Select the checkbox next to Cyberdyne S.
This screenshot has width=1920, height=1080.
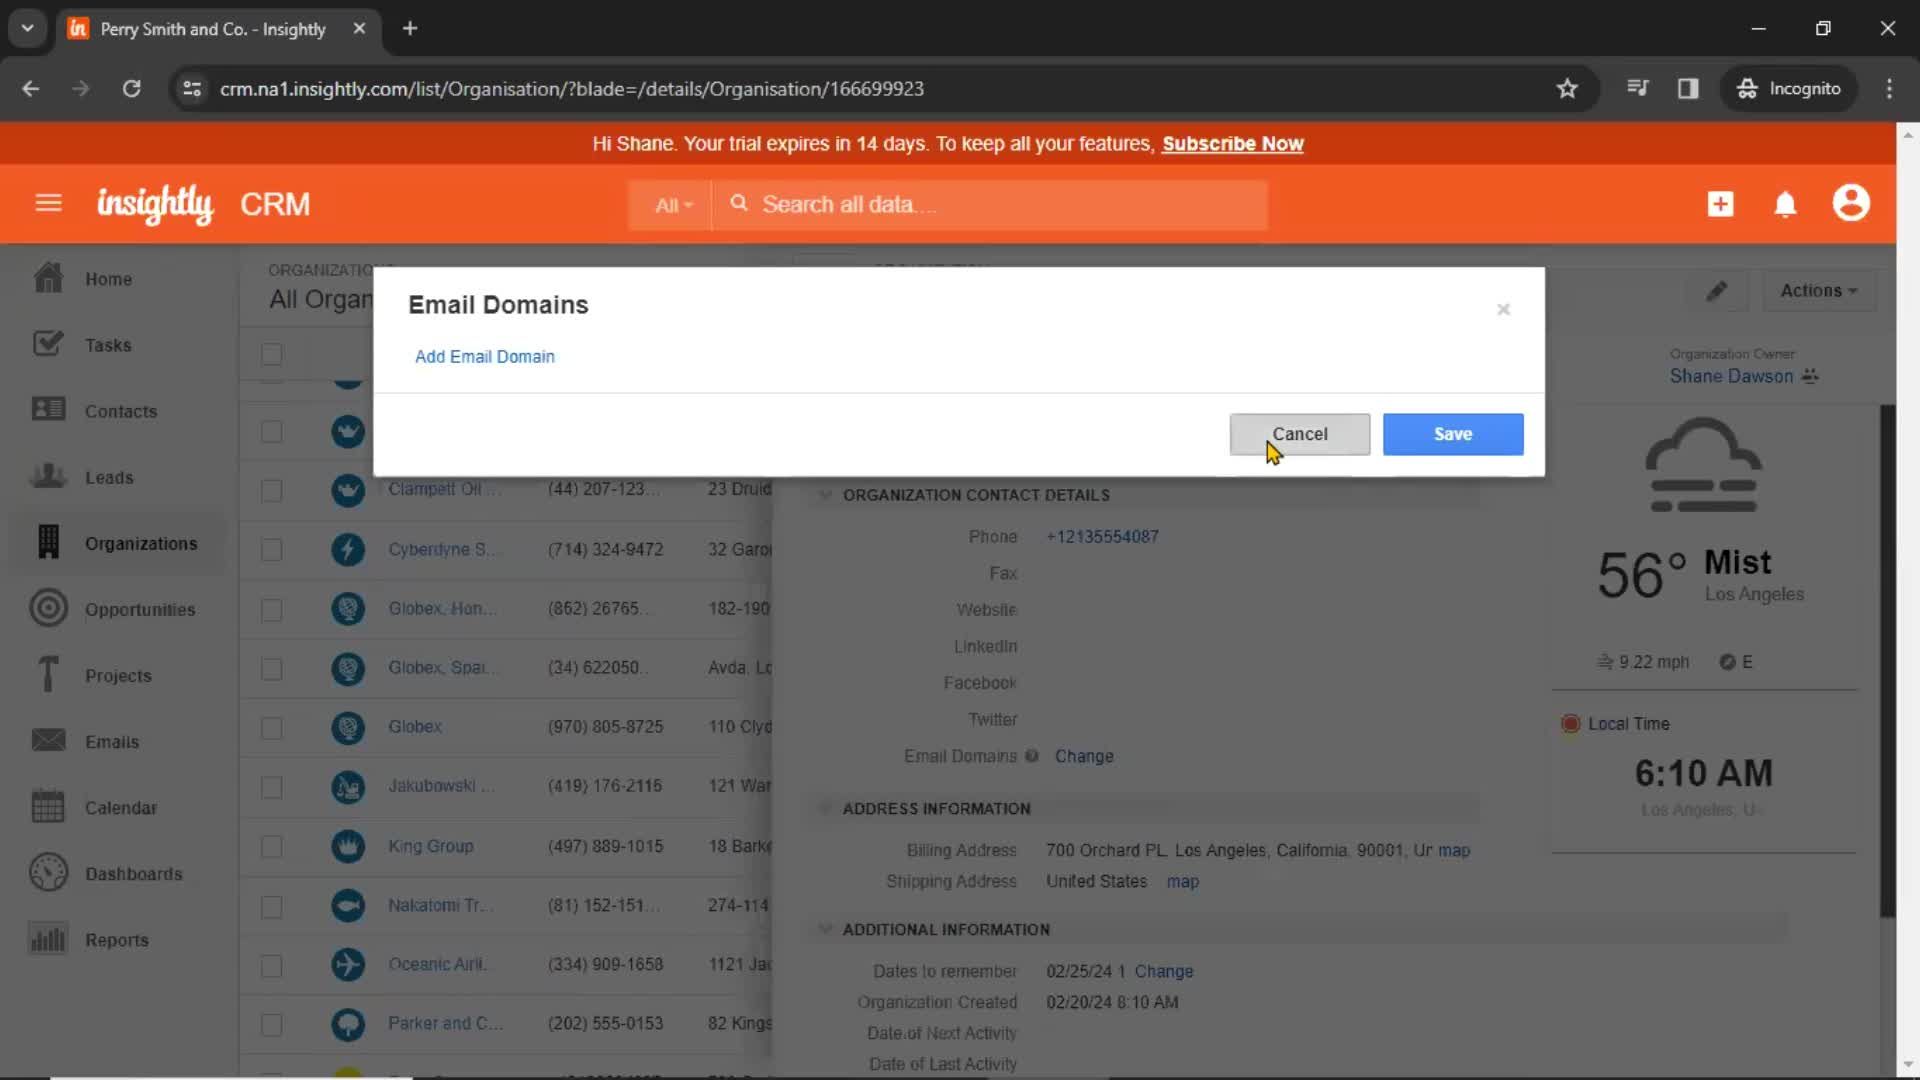point(272,549)
